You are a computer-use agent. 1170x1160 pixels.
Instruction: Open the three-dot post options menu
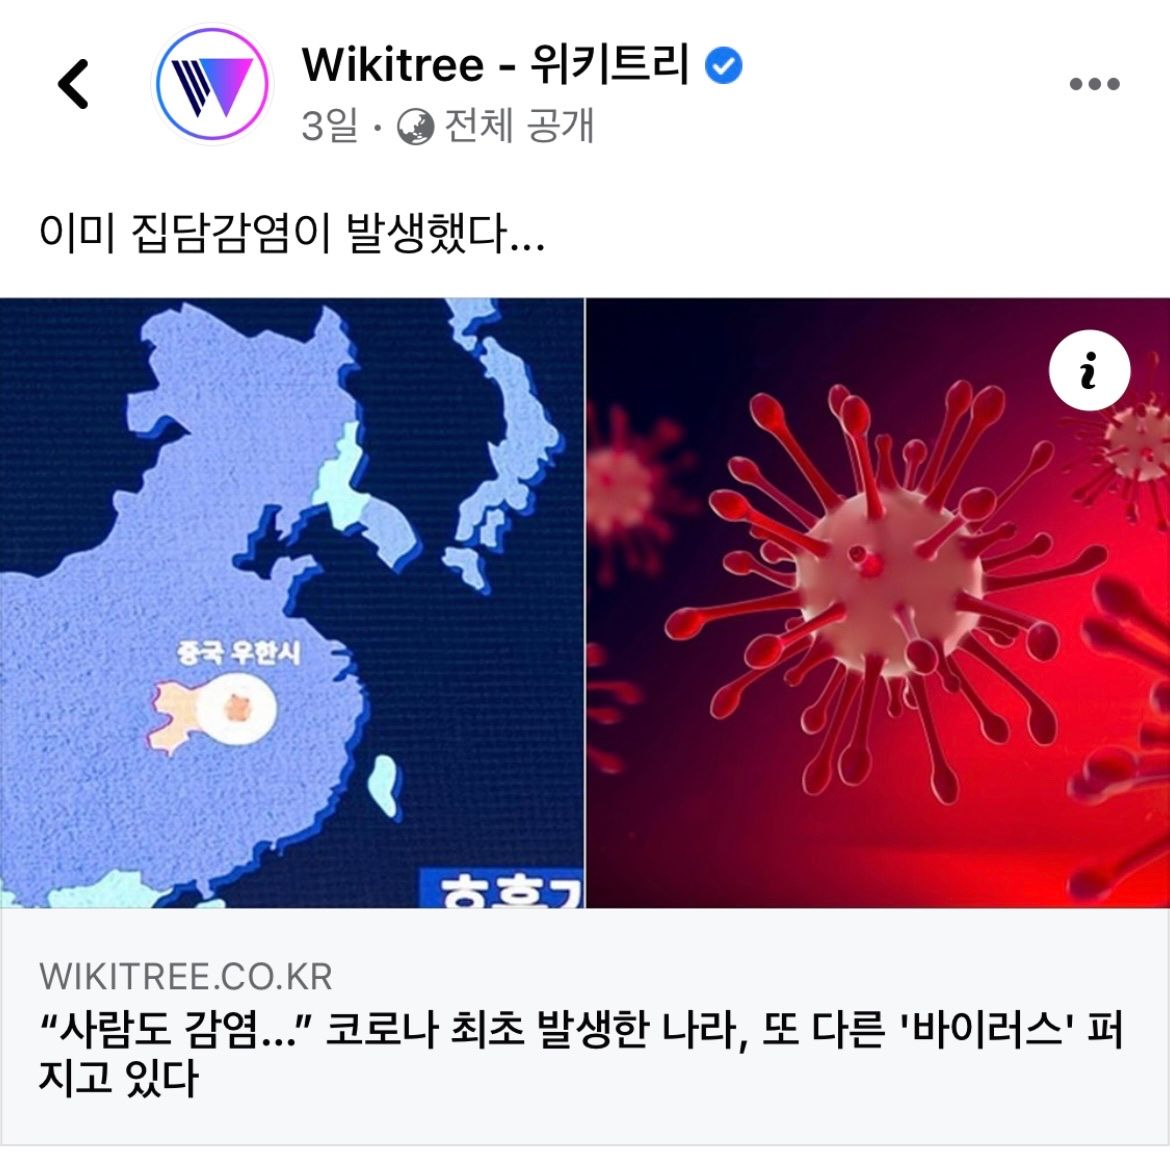1095,84
